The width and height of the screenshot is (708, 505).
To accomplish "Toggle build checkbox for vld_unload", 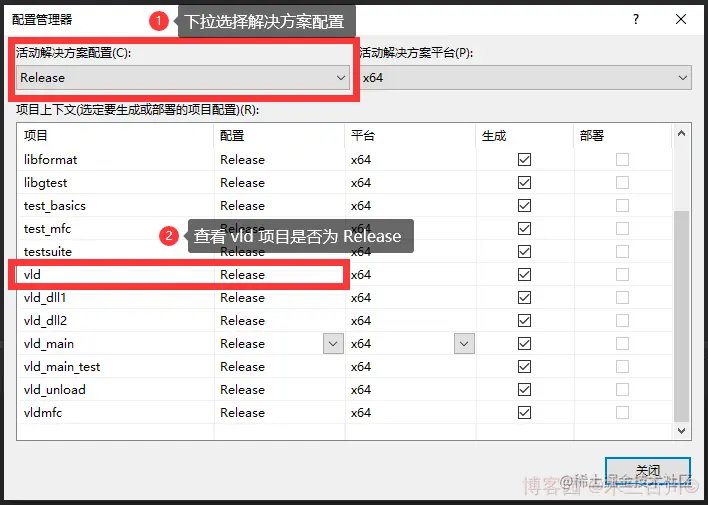I will point(524,389).
